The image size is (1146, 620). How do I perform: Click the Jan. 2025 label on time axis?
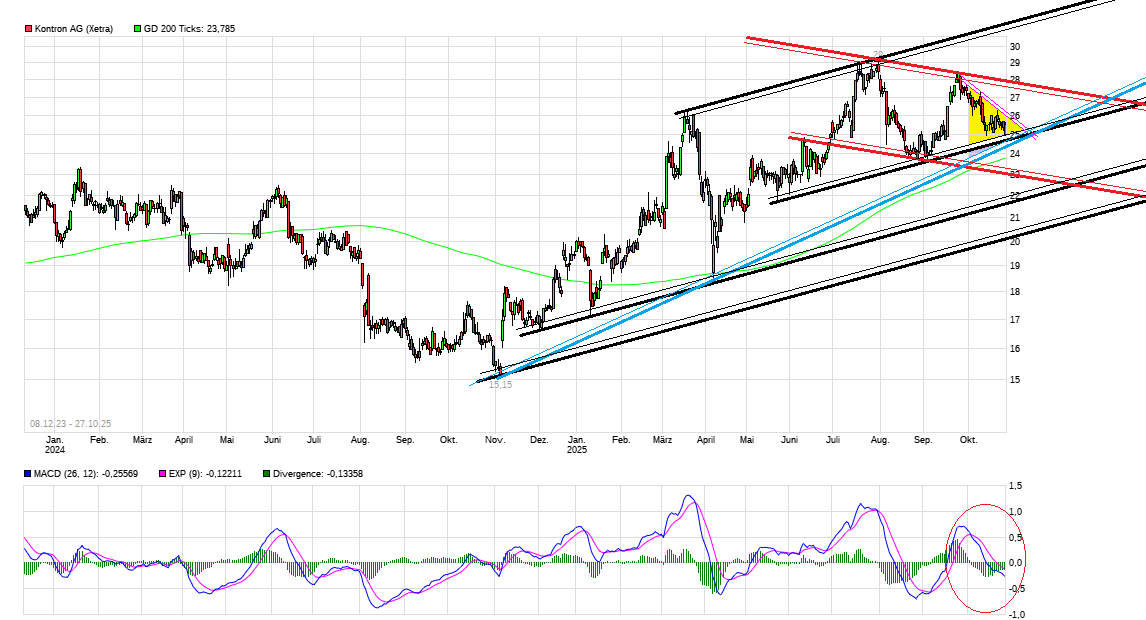577,445
